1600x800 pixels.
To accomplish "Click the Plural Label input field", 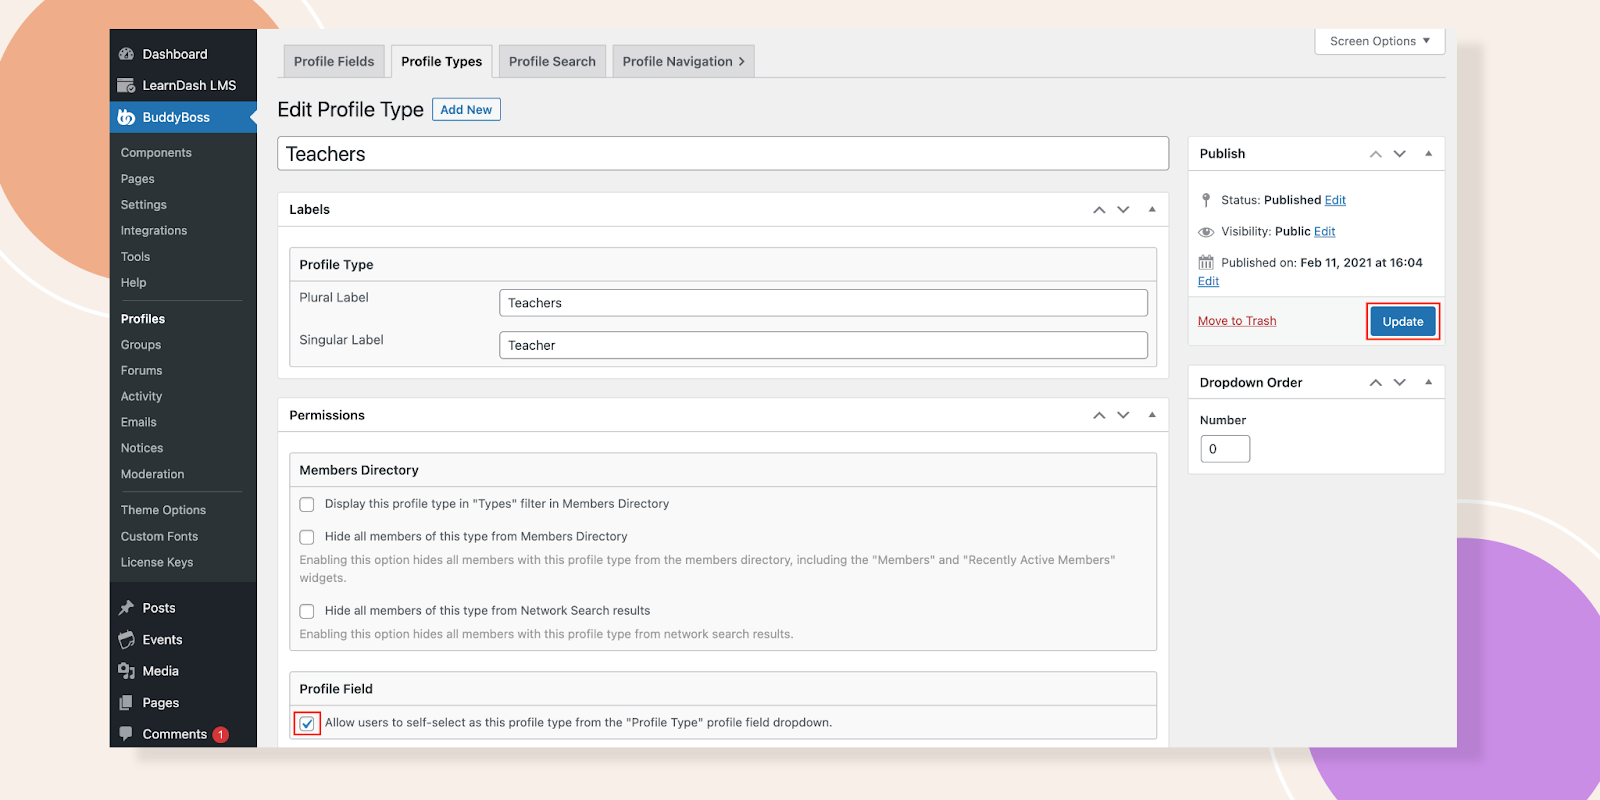I will click(823, 303).
